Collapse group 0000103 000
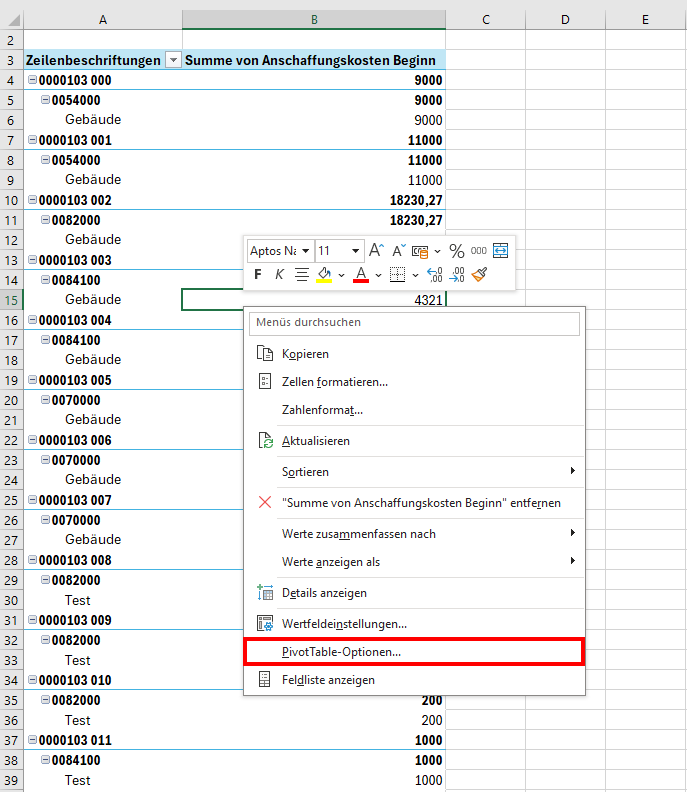This screenshot has height=792, width=687. click(x=32, y=80)
